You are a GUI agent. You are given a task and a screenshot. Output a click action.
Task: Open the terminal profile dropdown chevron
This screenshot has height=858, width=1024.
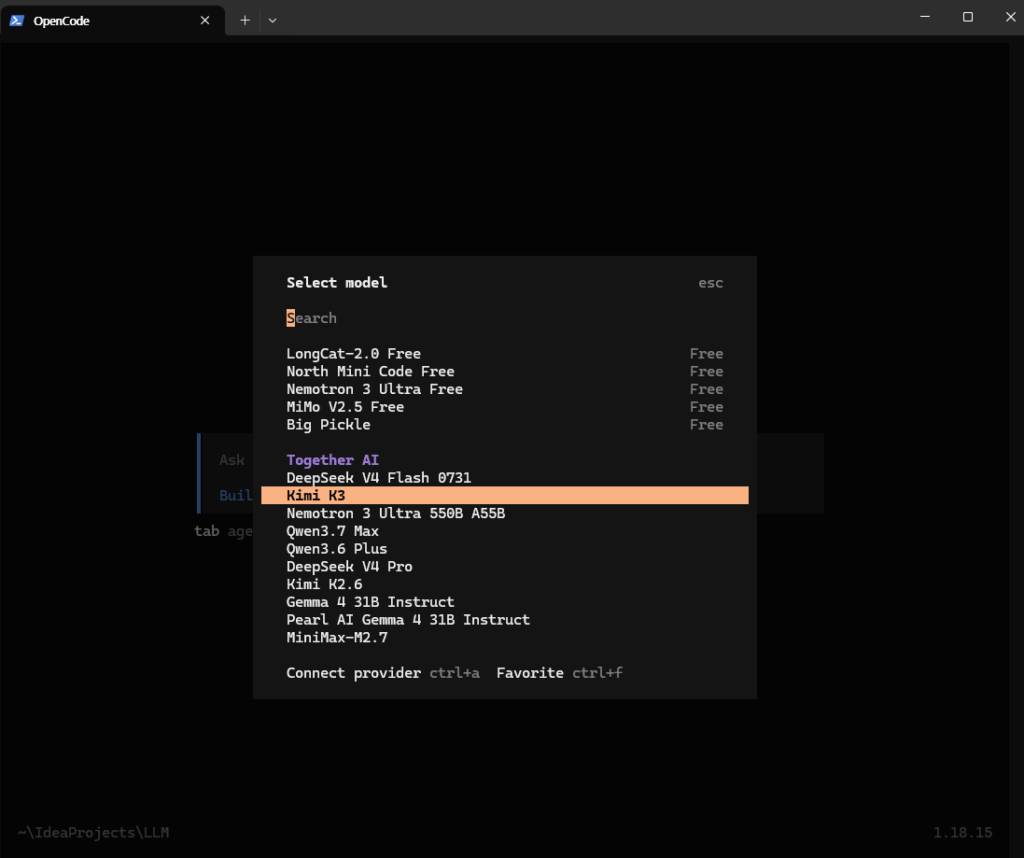272,20
